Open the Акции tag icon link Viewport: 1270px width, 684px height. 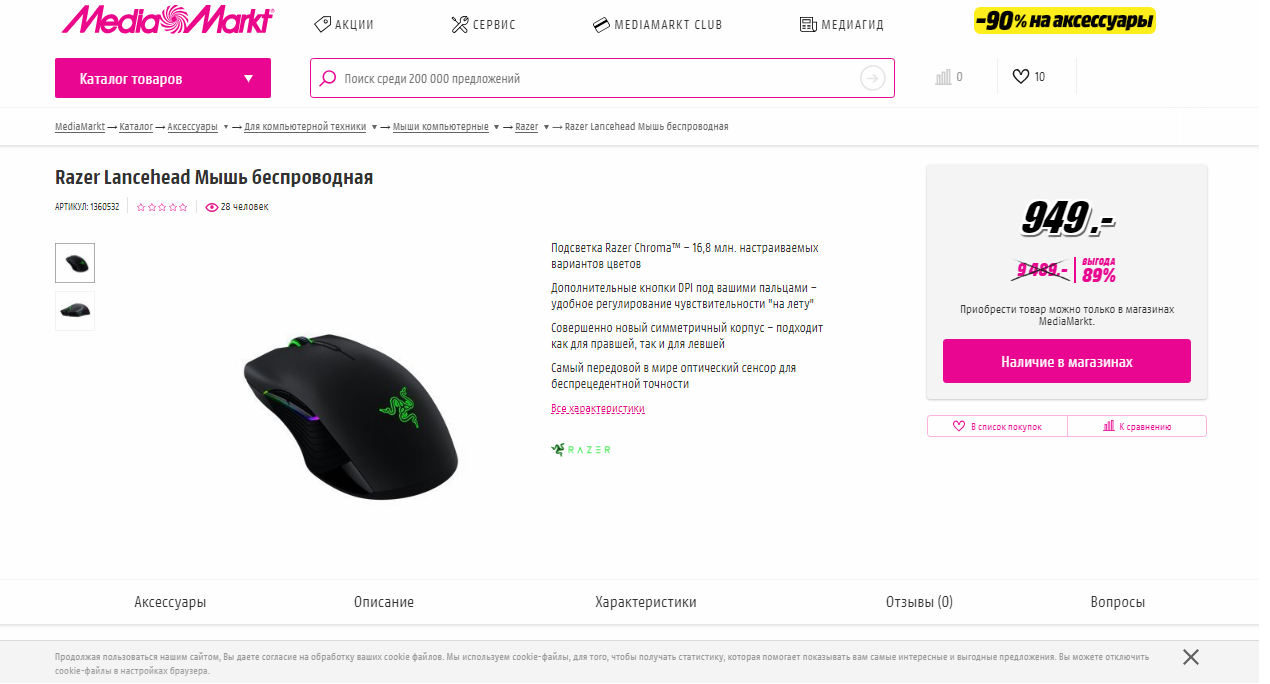click(322, 24)
